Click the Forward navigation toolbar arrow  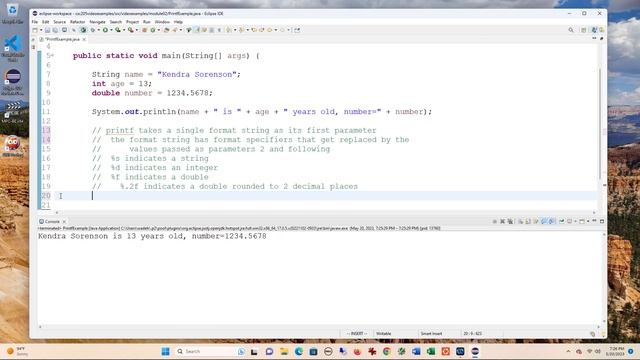pyautogui.click(x=282, y=30)
